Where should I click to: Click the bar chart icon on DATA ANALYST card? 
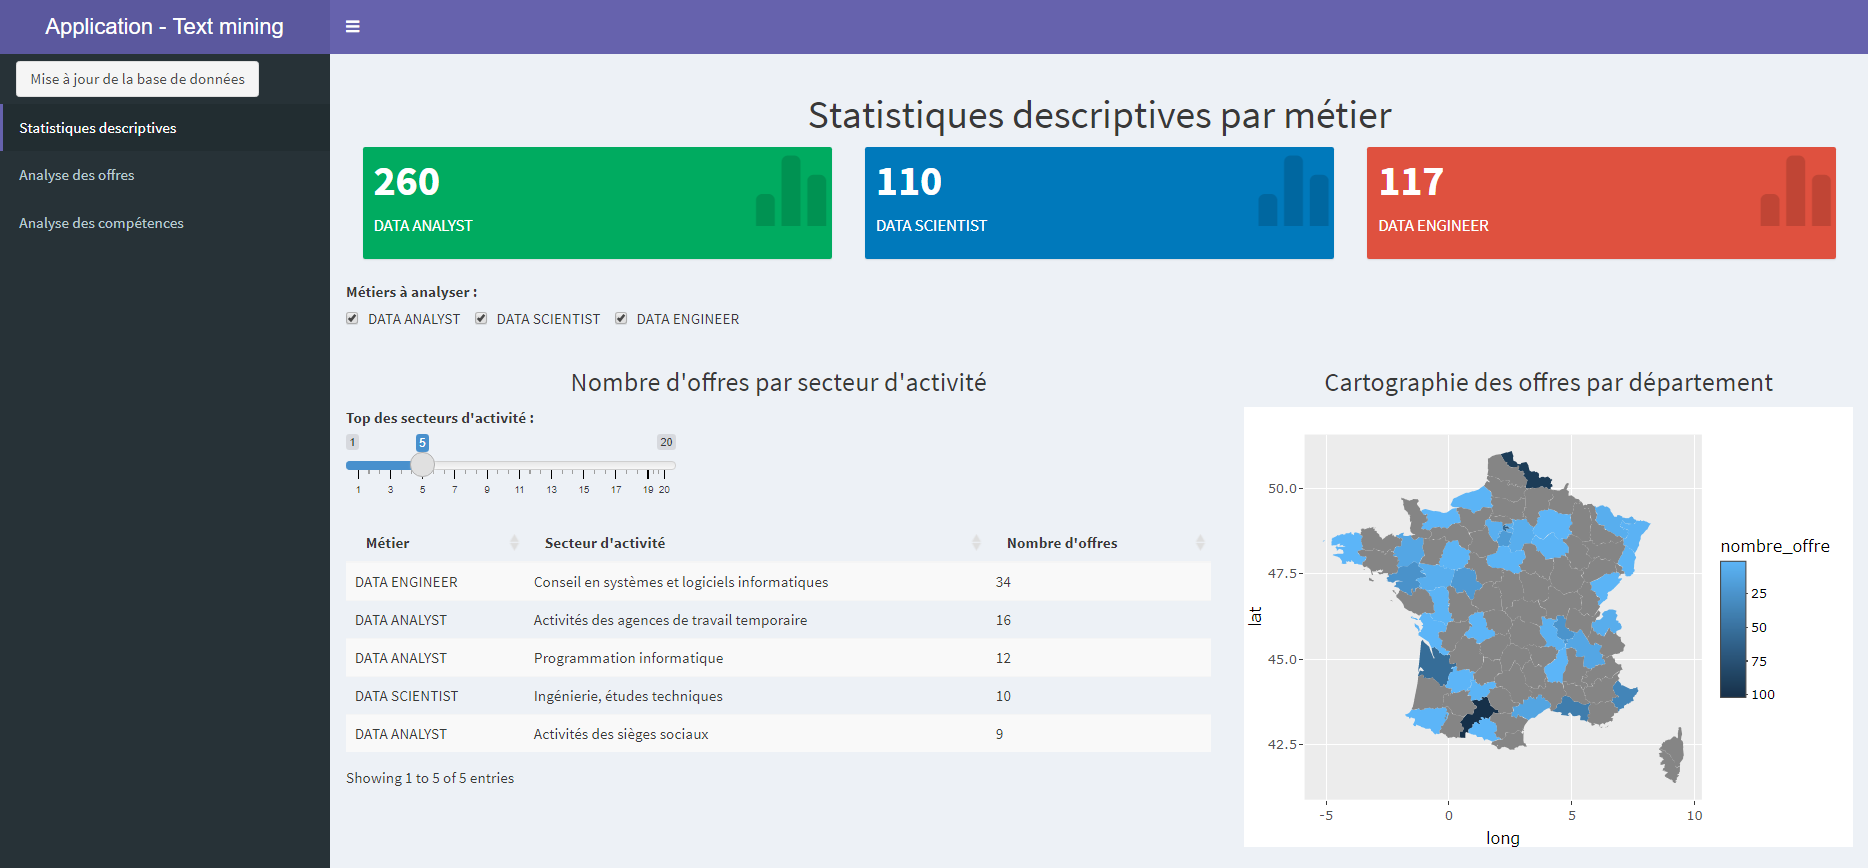coord(791,190)
